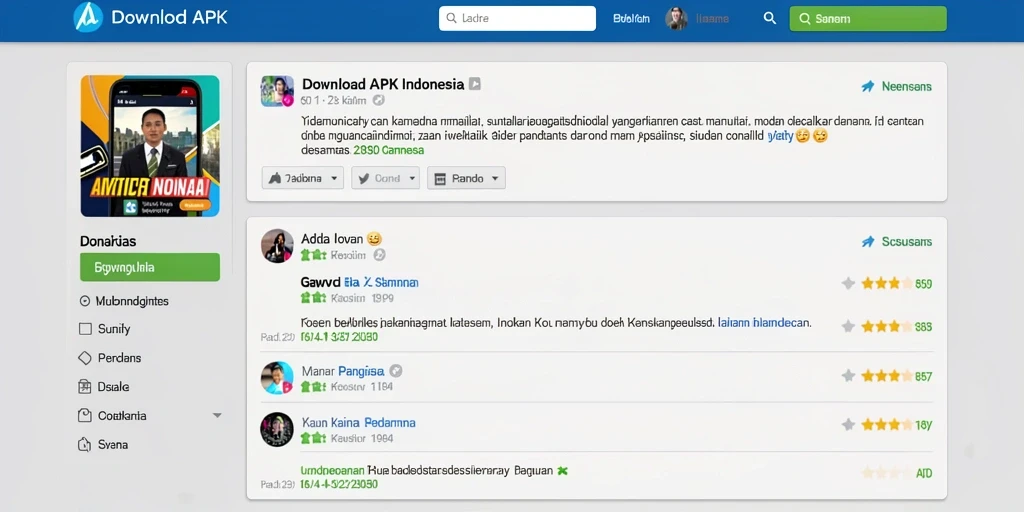Open the Adda Iovan reviewer name

pos(332,239)
